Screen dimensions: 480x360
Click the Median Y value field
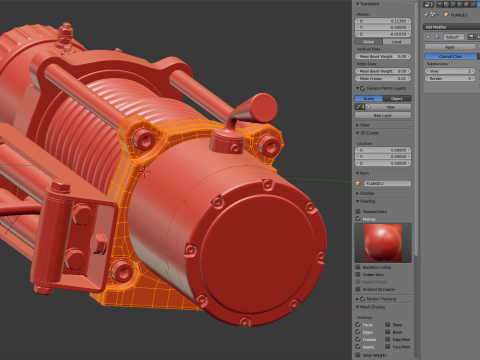coord(383,27)
